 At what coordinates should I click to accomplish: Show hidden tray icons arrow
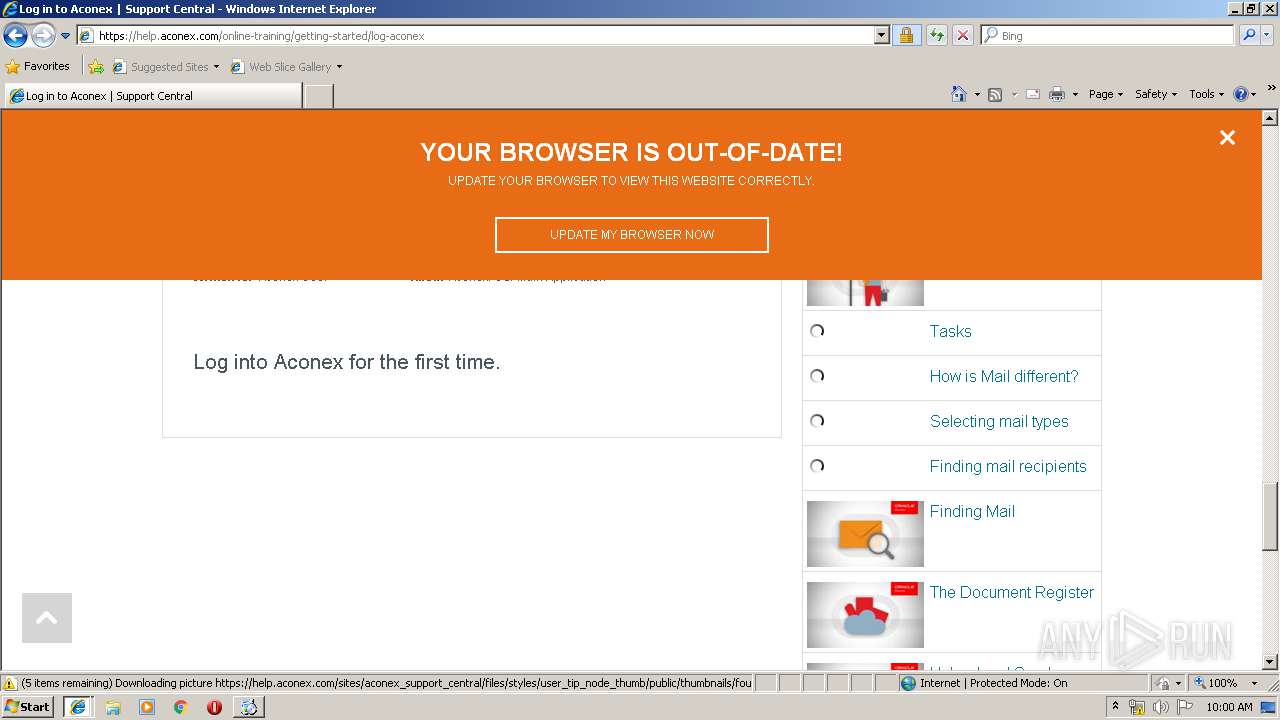click(1115, 706)
